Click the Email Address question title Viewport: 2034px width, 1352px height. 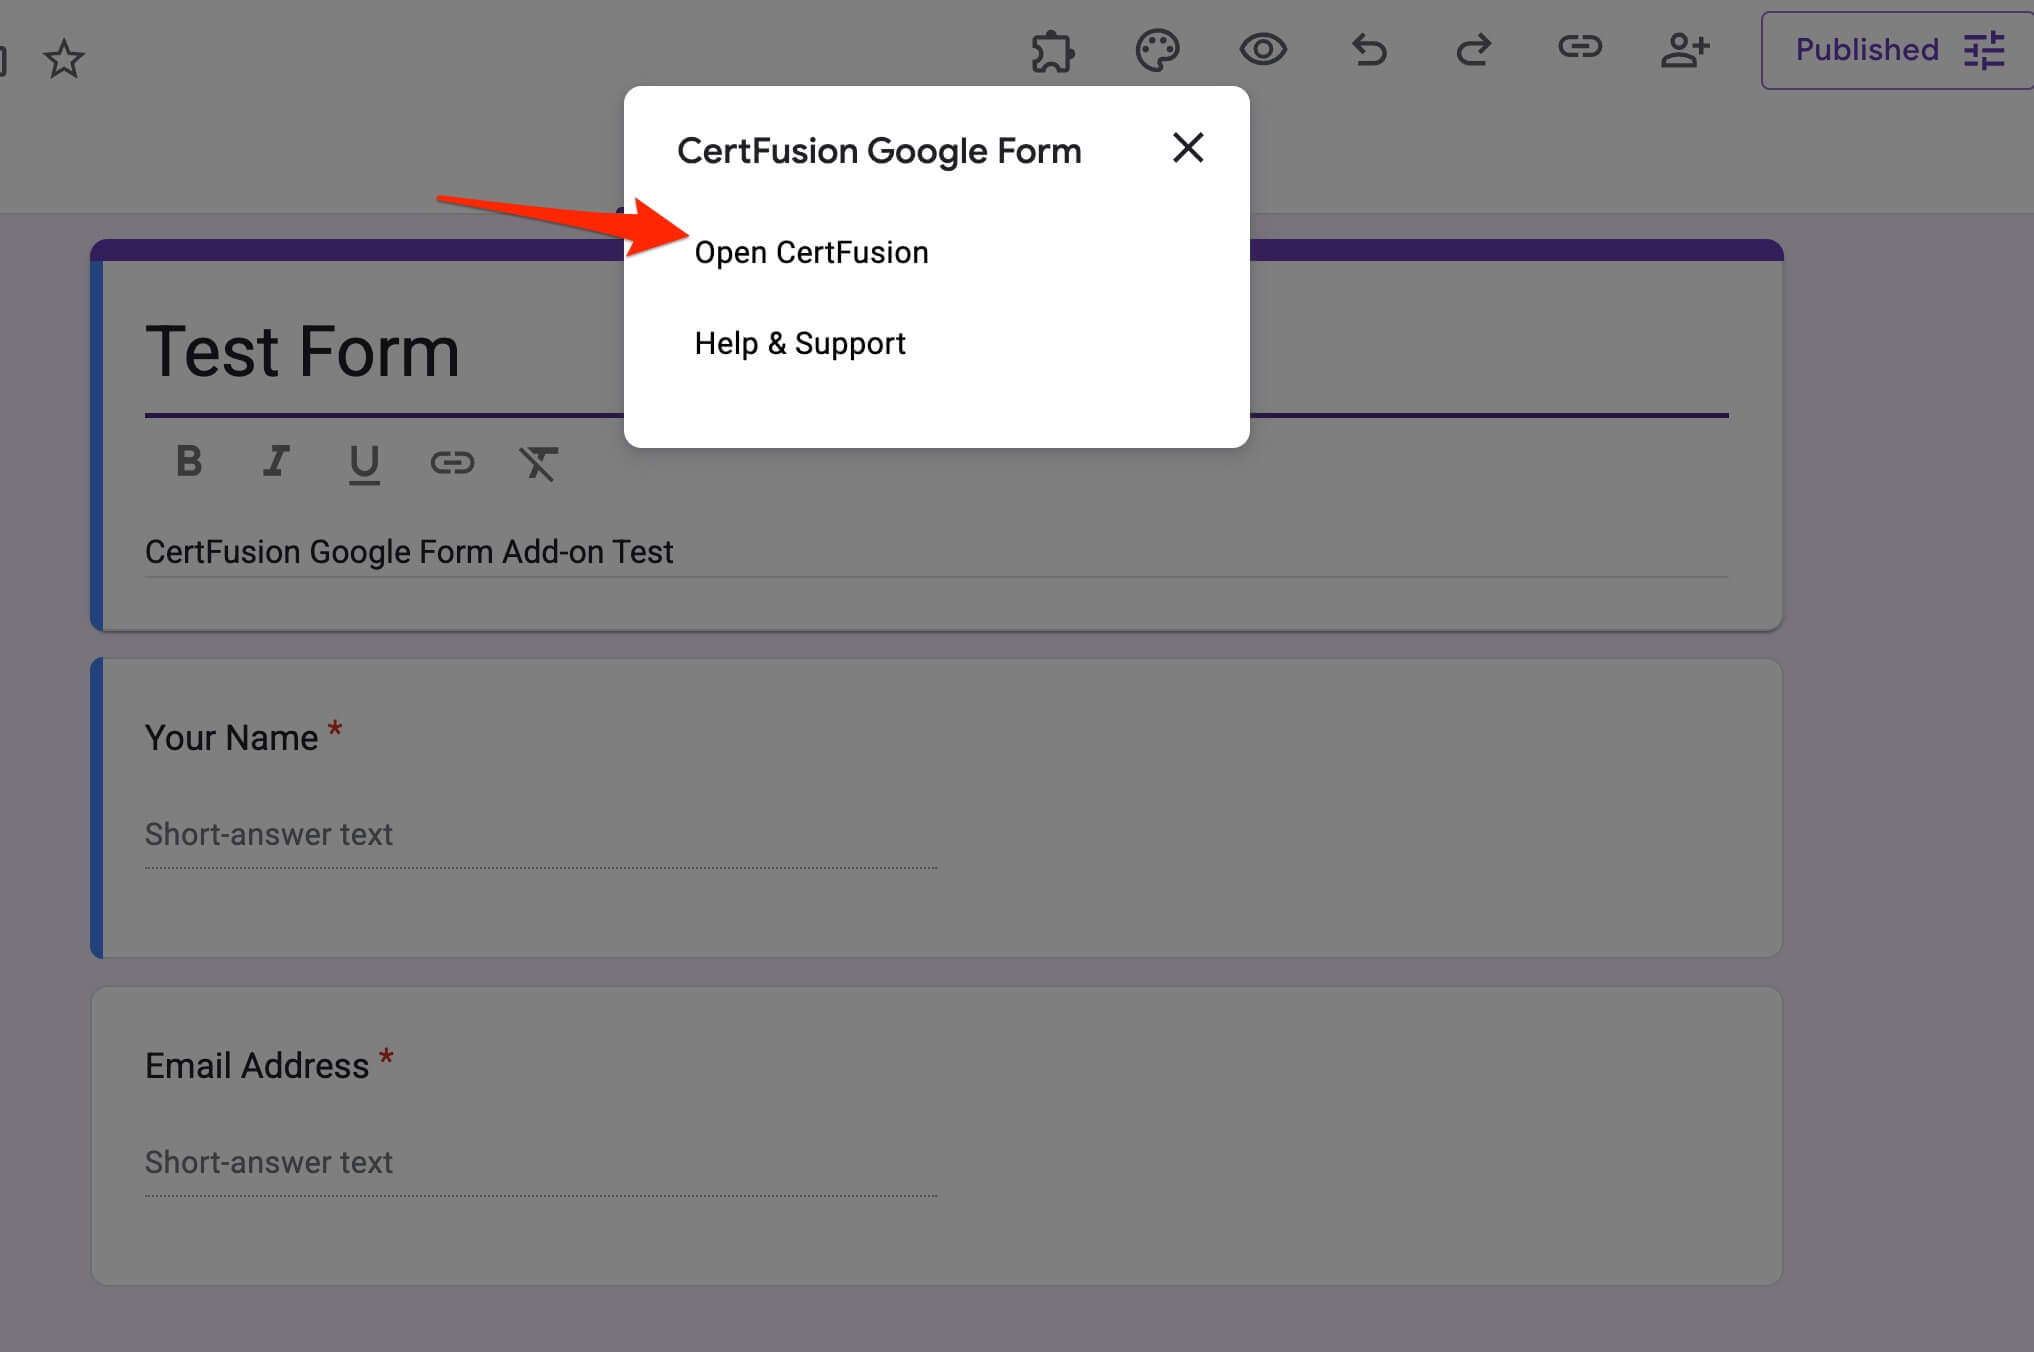(257, 1066)
